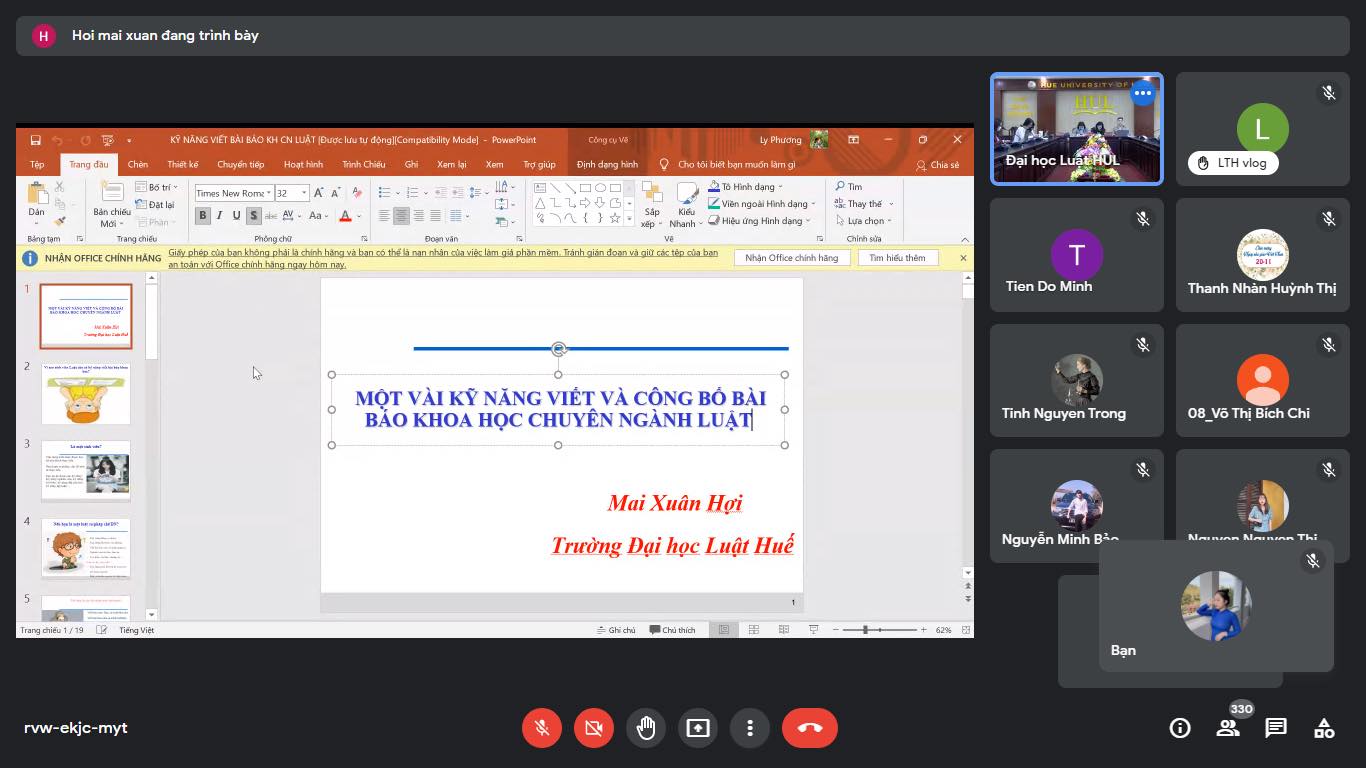Open the chat panel icon
The width and height of the screenshot is (1366, 768).
tap(1275, 728)
